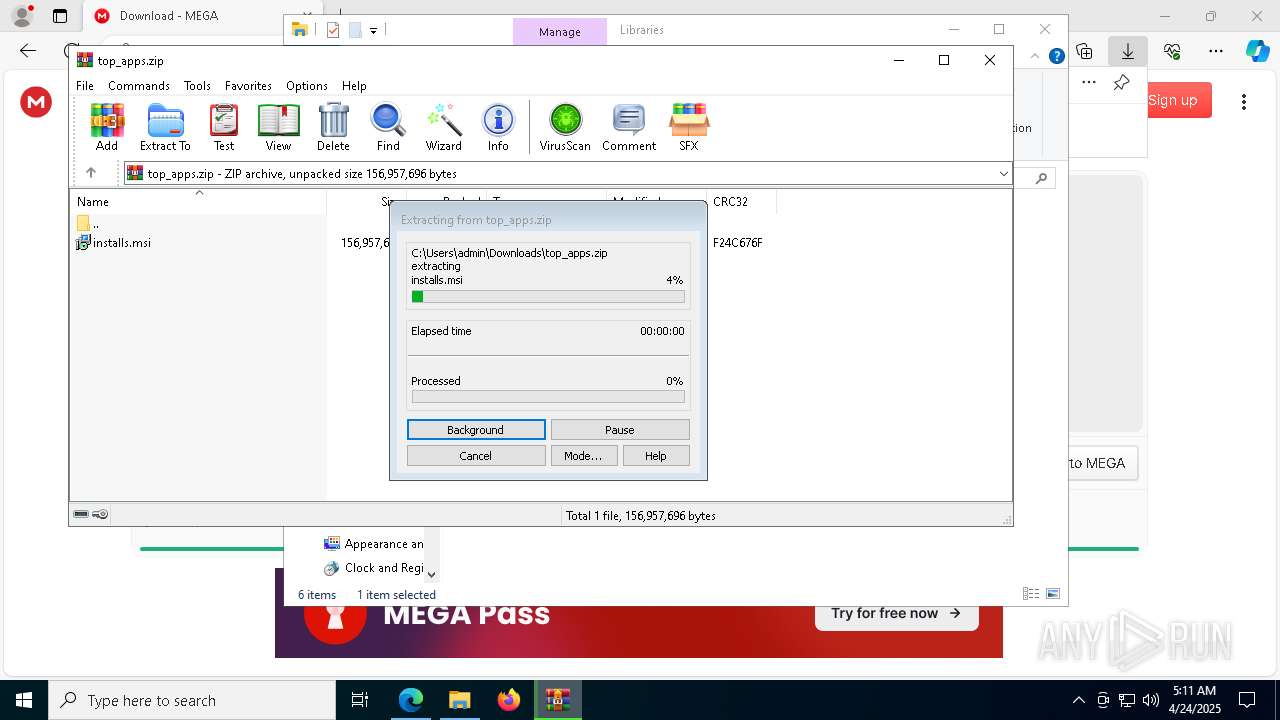Show hidden system tray icons
1280x720 pixels.
(x=1078, y=700)
